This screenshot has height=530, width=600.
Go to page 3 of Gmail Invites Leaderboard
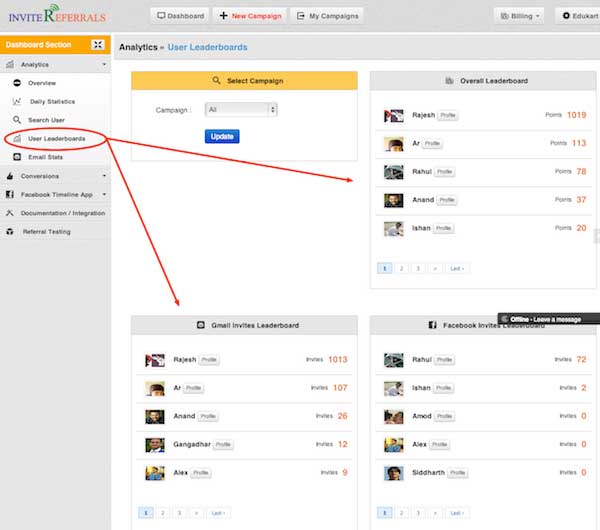coord(179,513)
